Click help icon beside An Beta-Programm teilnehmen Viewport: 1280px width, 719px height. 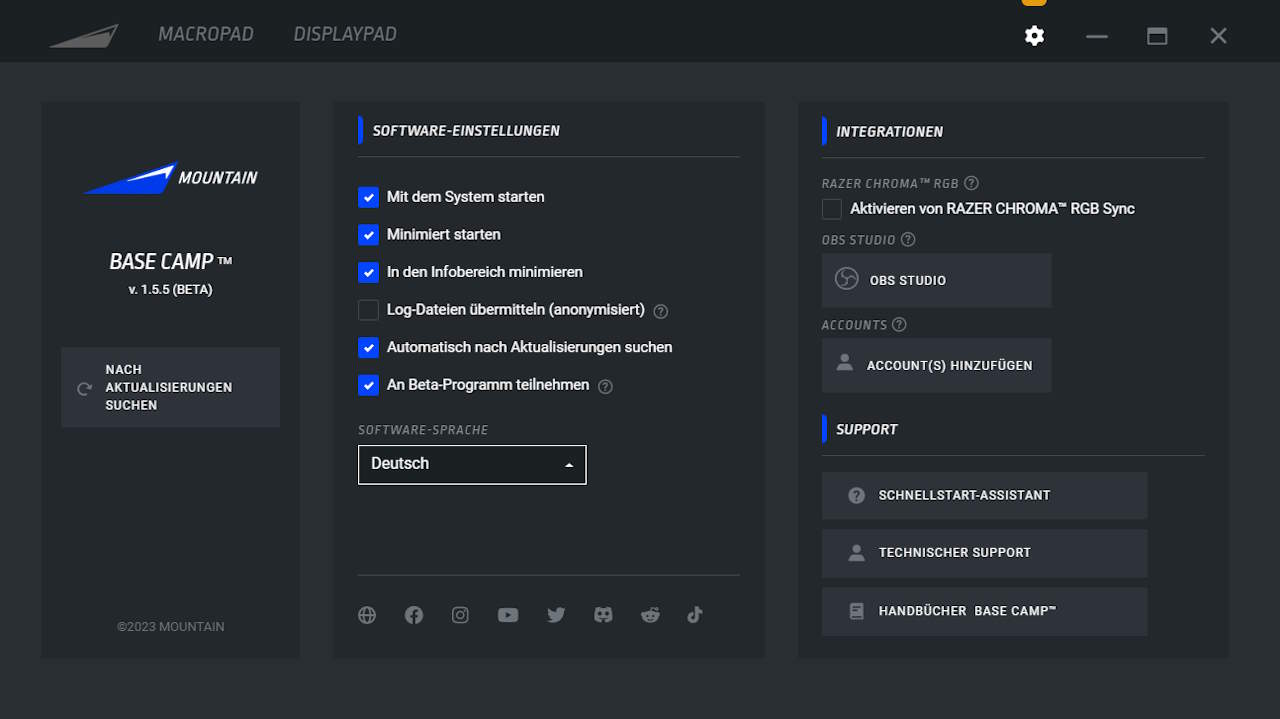[x=605, y=386]
